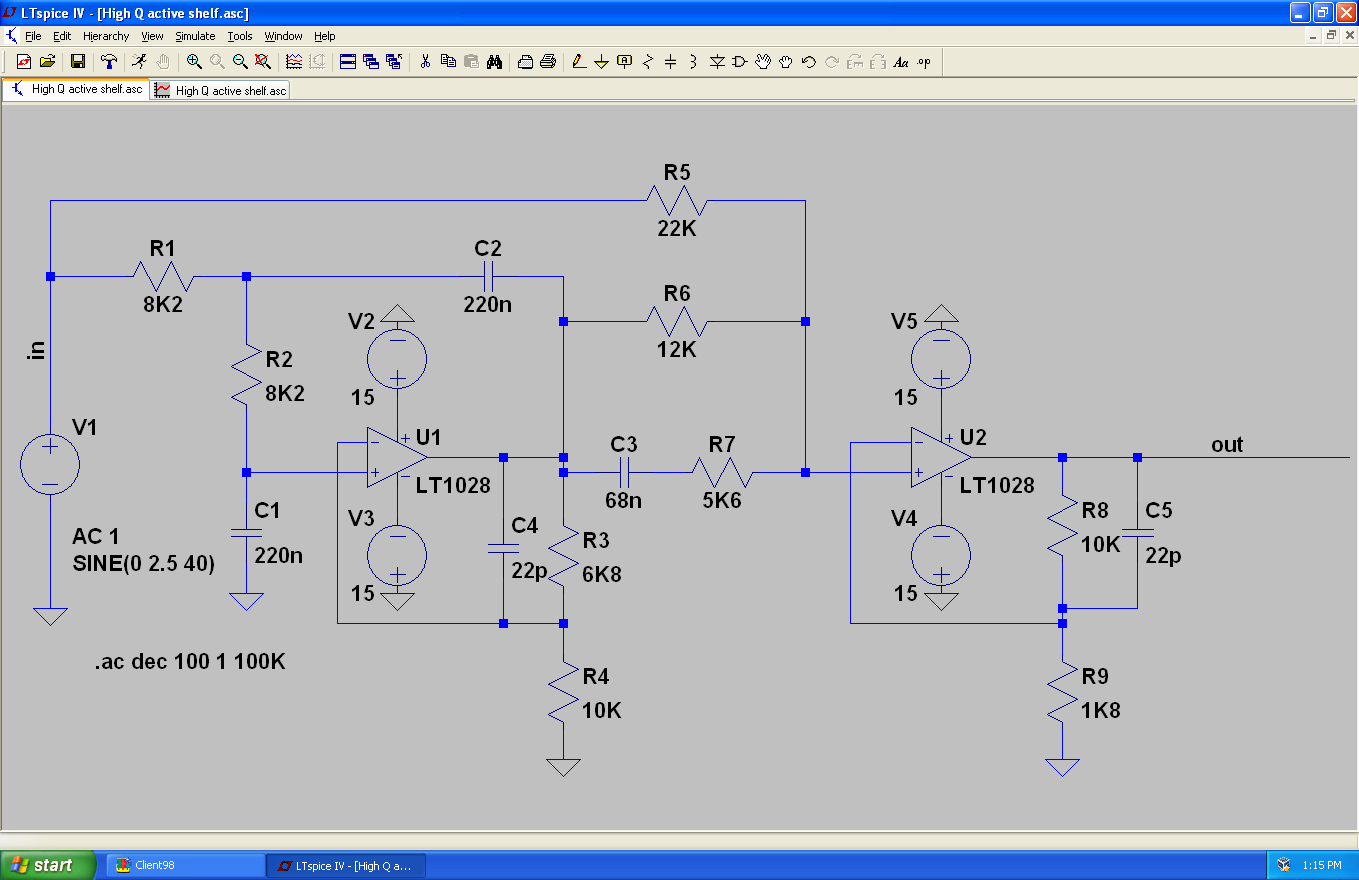The width and height of the screenshot is (1359, 880).
Task: Save the schematic with the floppy icon
Action: (78, 62)
